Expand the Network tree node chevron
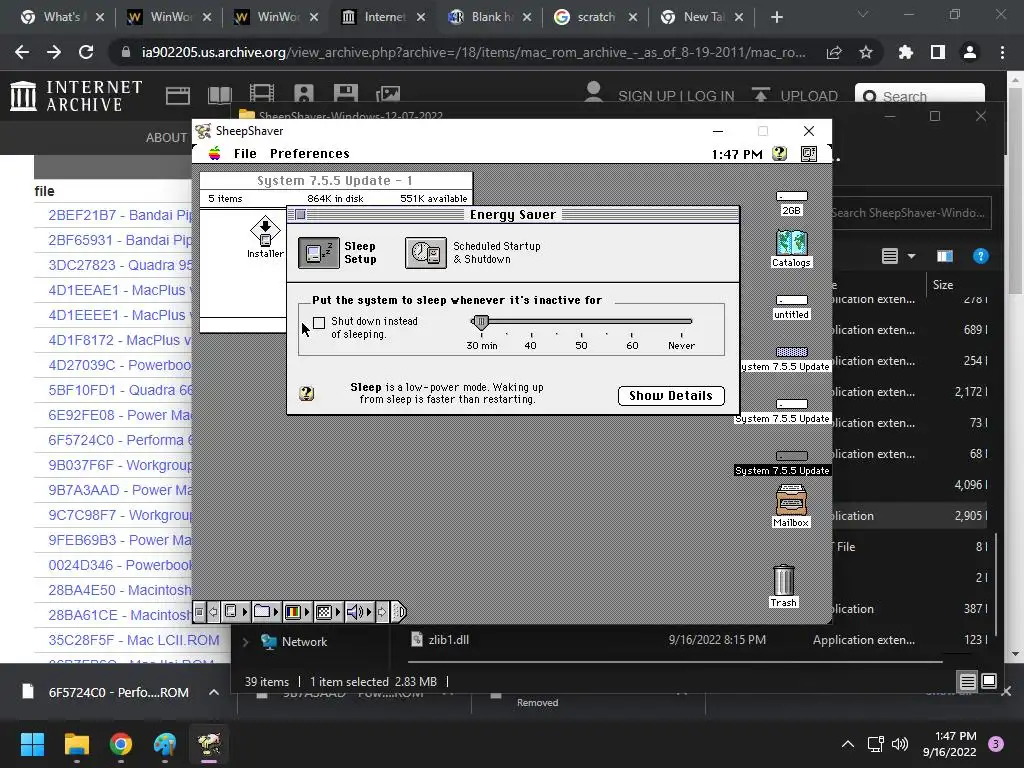 coord(246,642)
